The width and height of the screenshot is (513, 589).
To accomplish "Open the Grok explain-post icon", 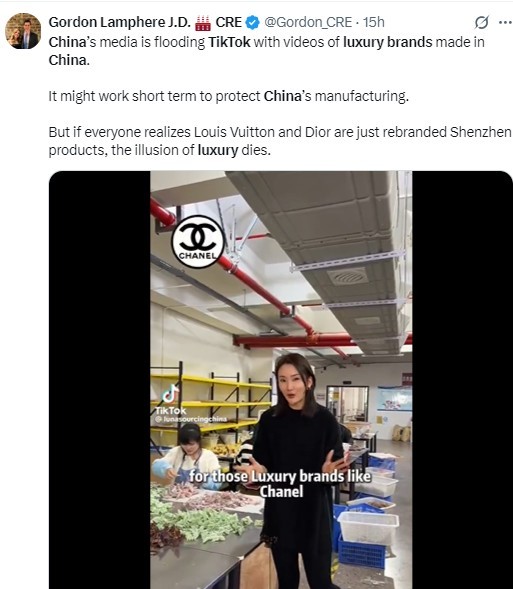I will [x=481, y=23].
